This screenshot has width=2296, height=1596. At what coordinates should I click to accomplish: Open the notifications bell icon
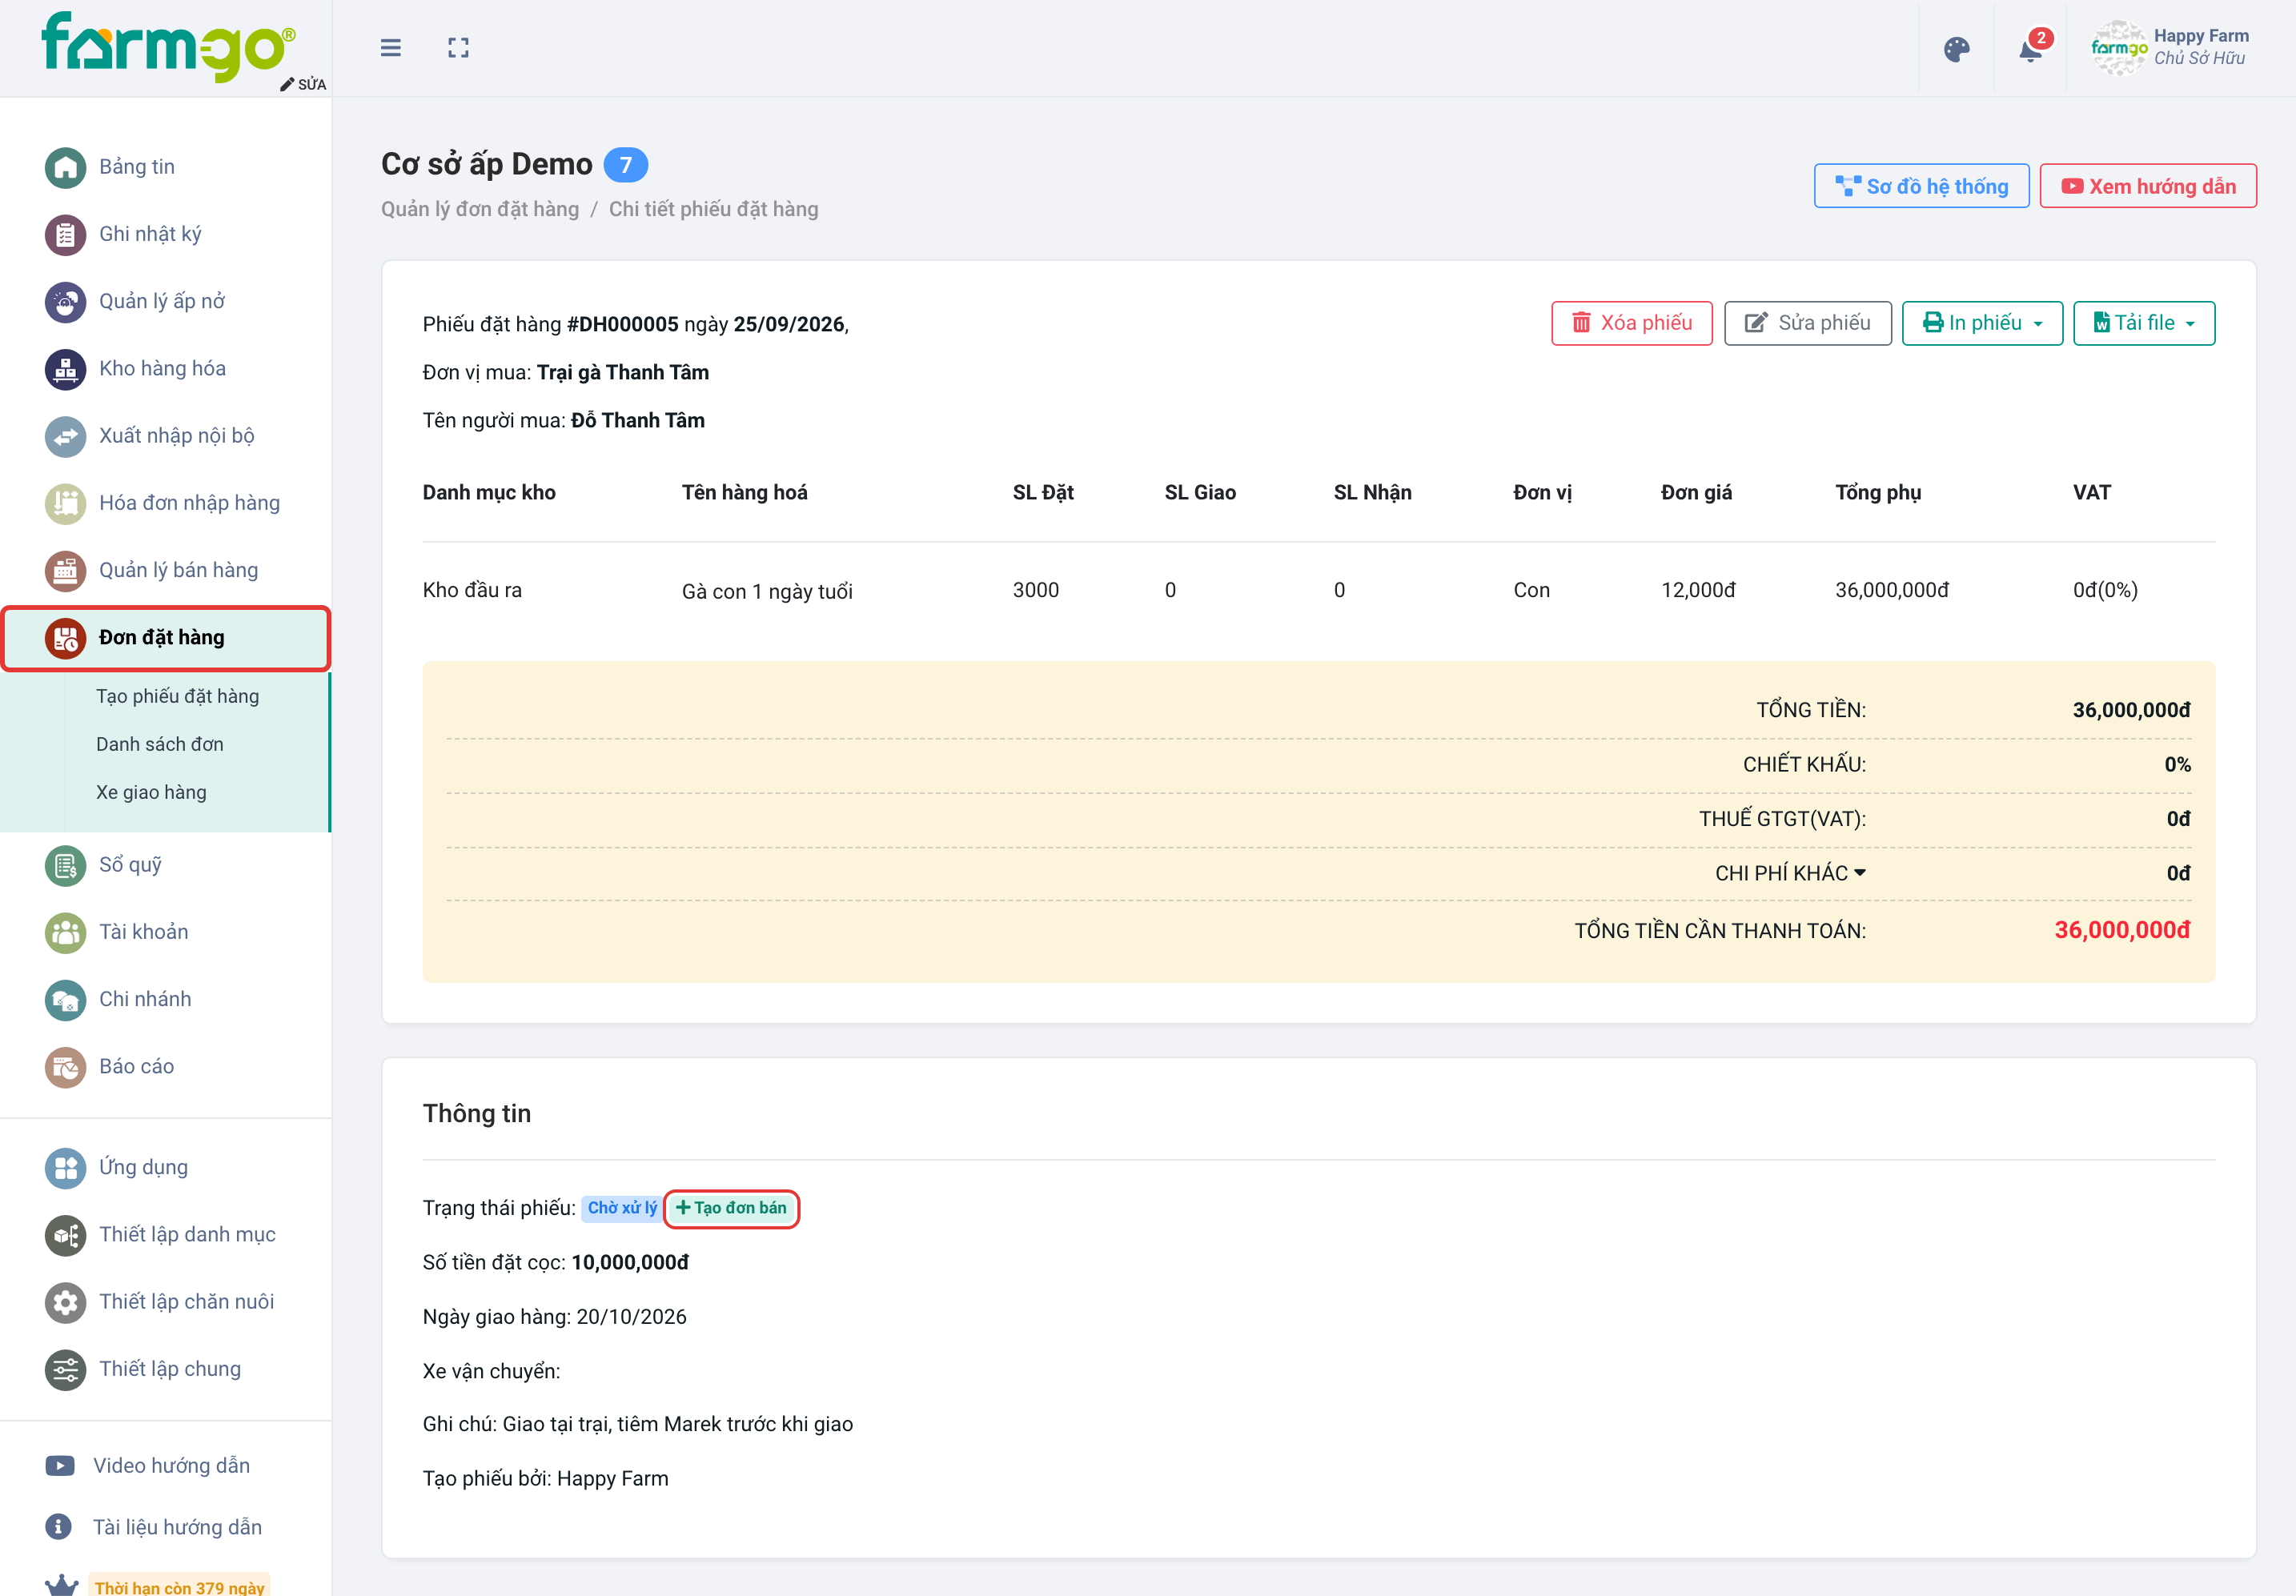coord(2030,49)
